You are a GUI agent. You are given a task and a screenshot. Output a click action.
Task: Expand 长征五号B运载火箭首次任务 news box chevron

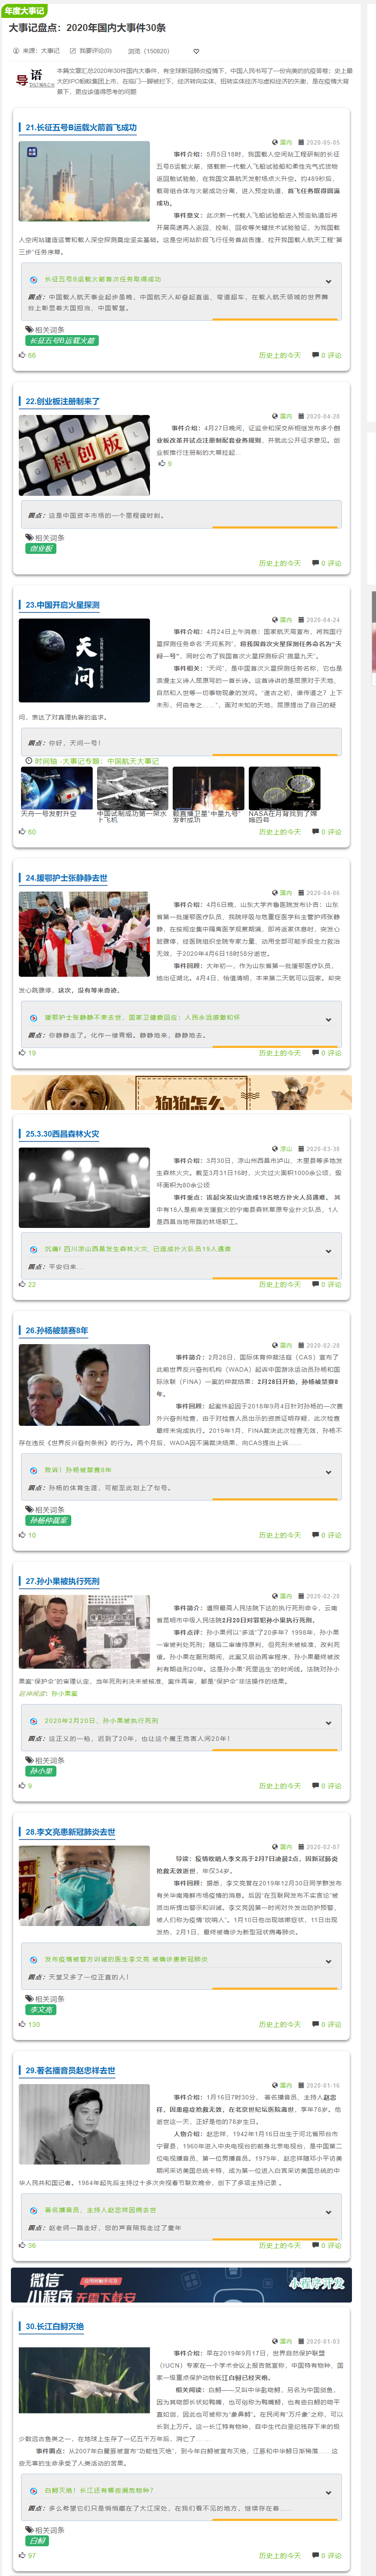click(x=328, y=281)
